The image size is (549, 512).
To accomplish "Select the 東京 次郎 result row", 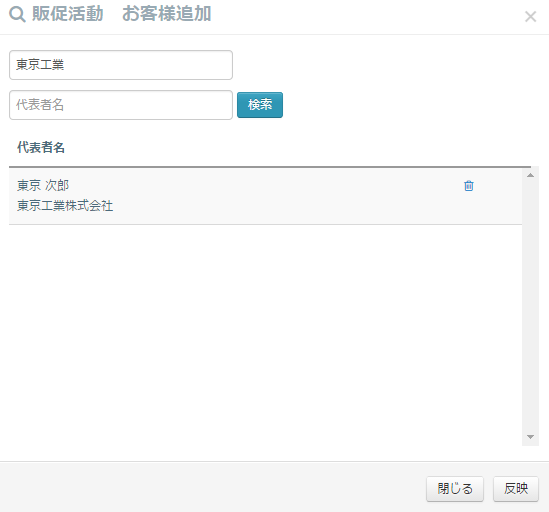I will [265, 196].
